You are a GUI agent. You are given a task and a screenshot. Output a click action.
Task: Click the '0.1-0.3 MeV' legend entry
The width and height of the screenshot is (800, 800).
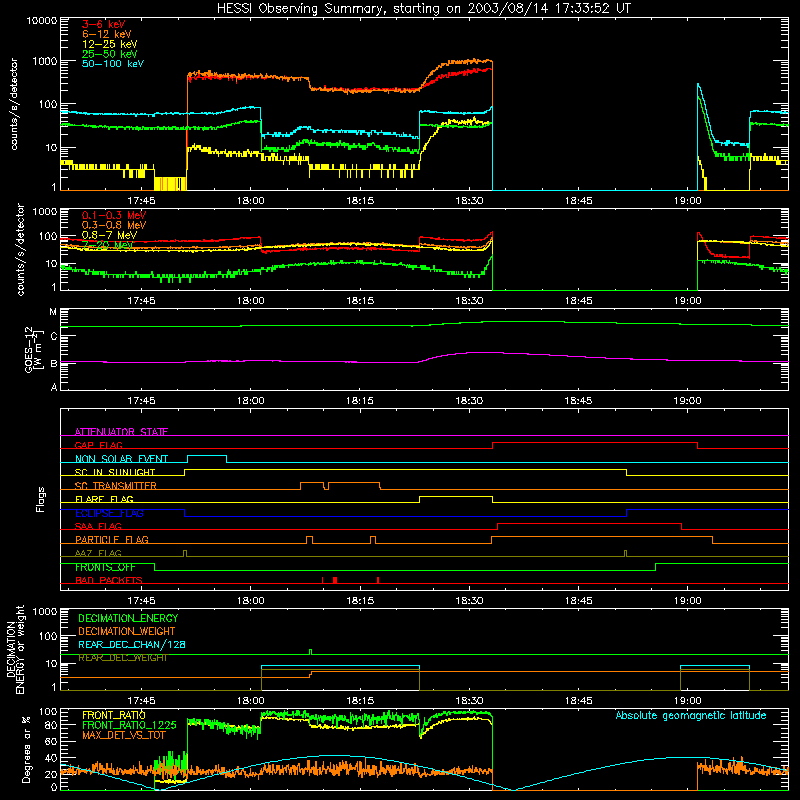[x=114, y=215]
